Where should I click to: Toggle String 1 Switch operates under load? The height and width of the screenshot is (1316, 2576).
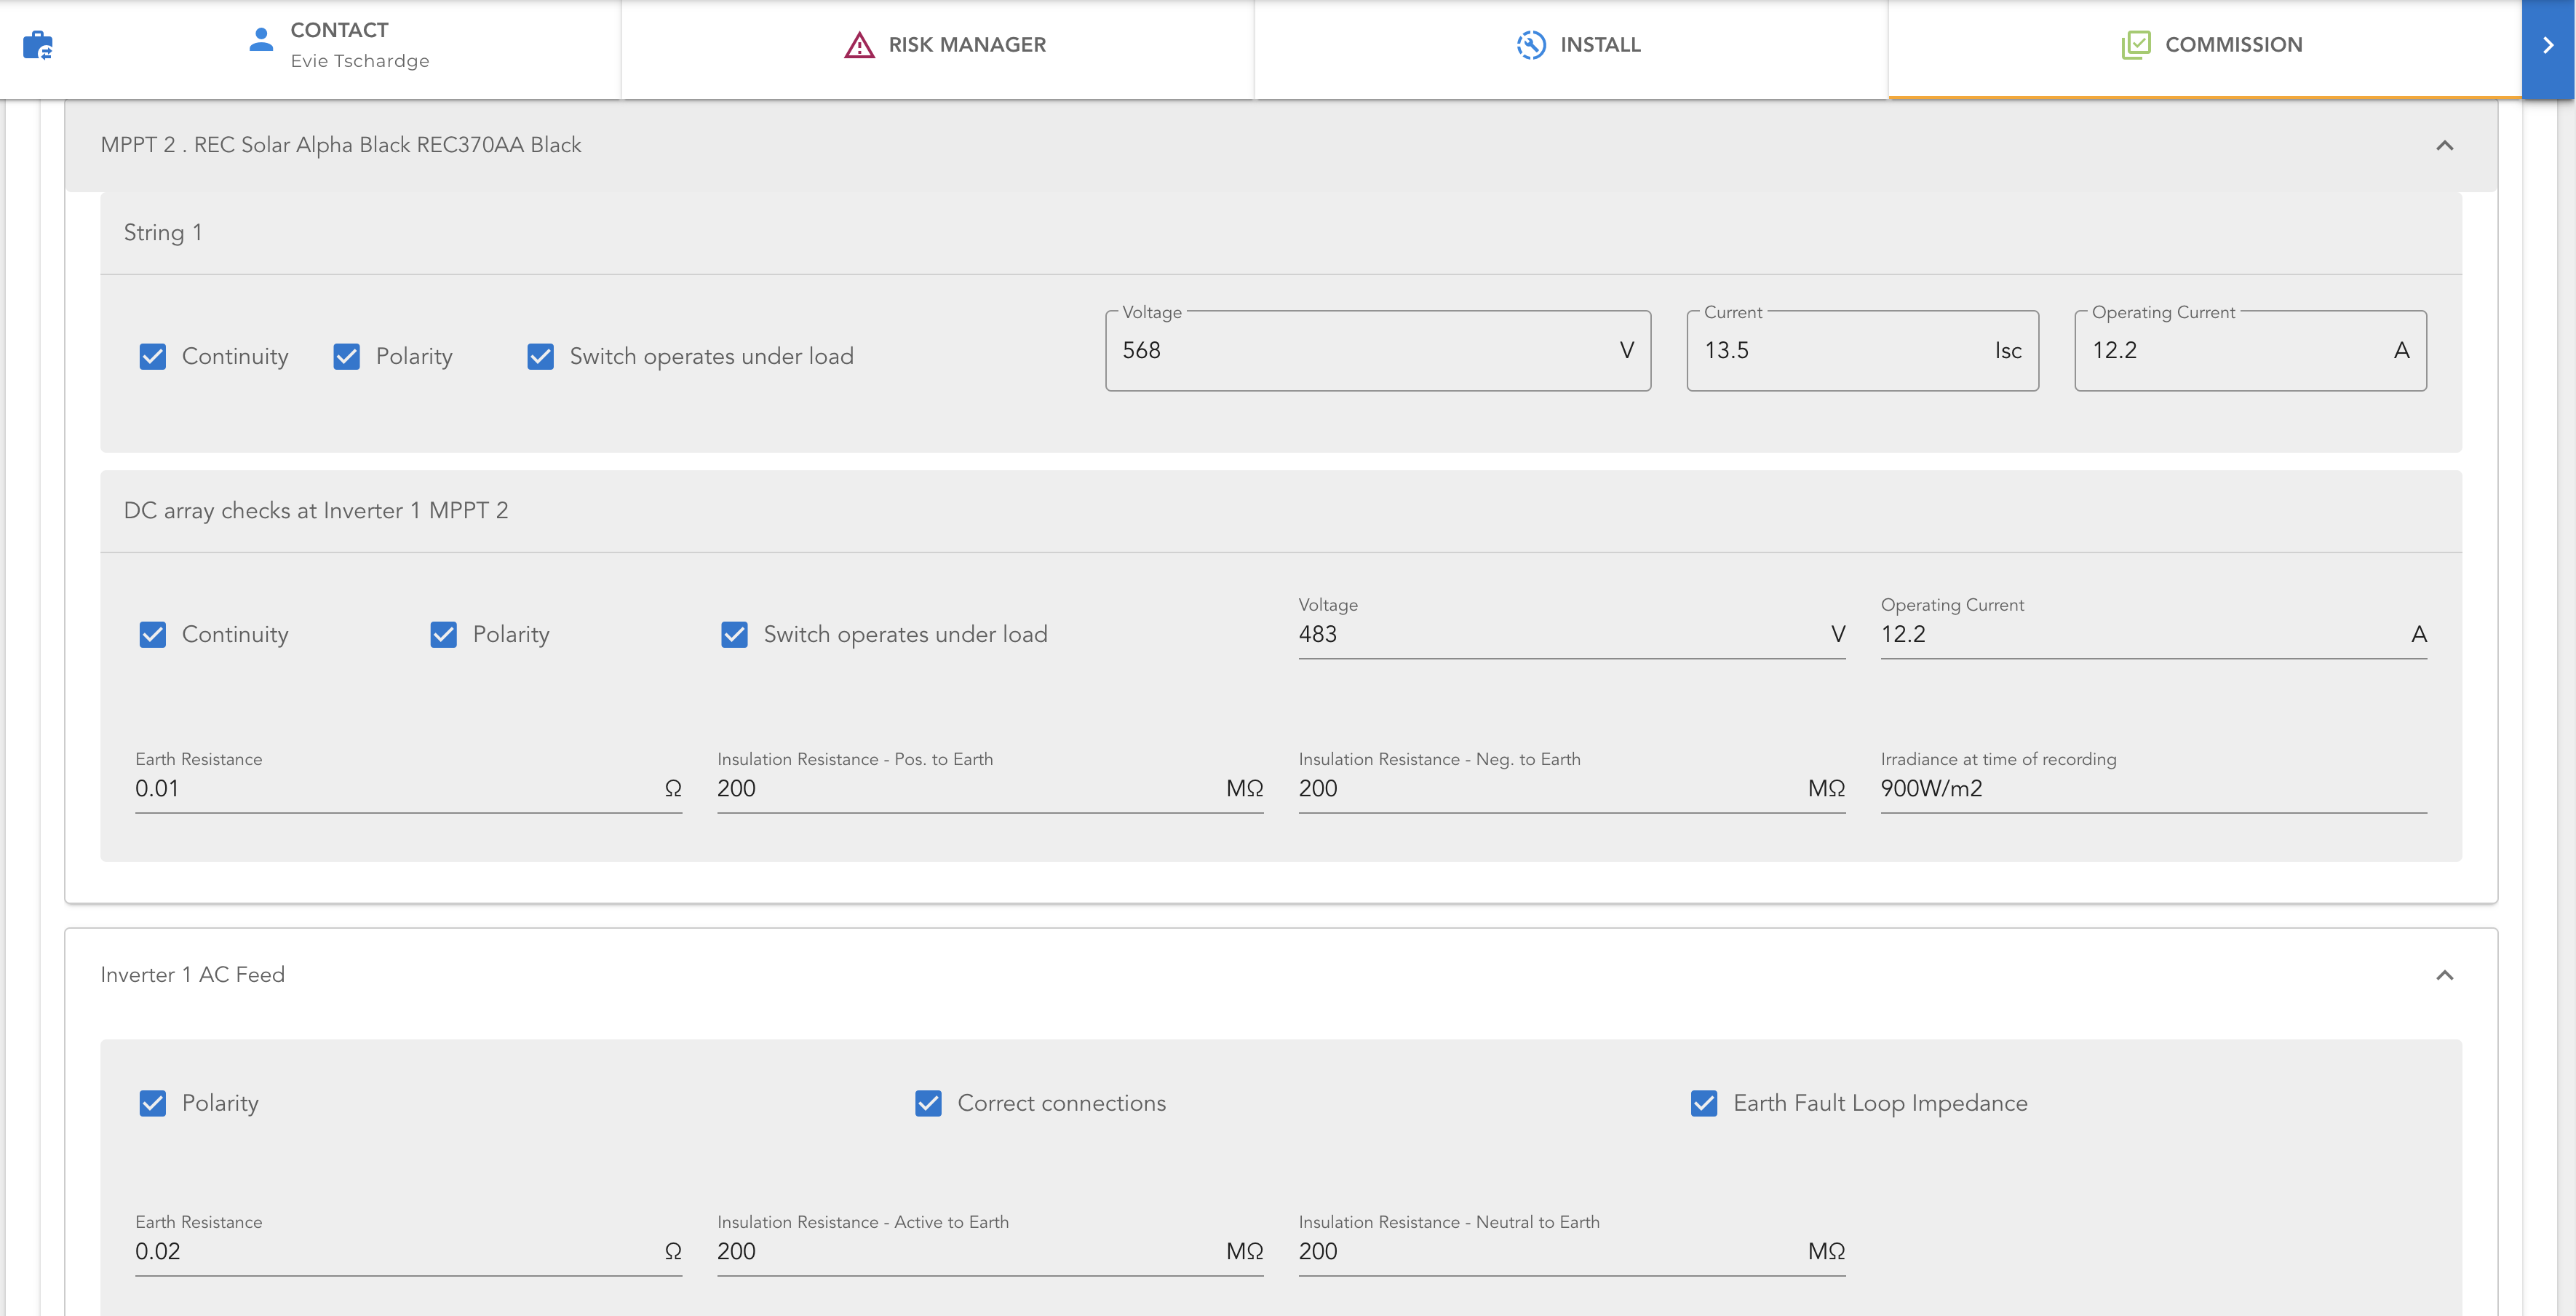click(x=541, y=357)
